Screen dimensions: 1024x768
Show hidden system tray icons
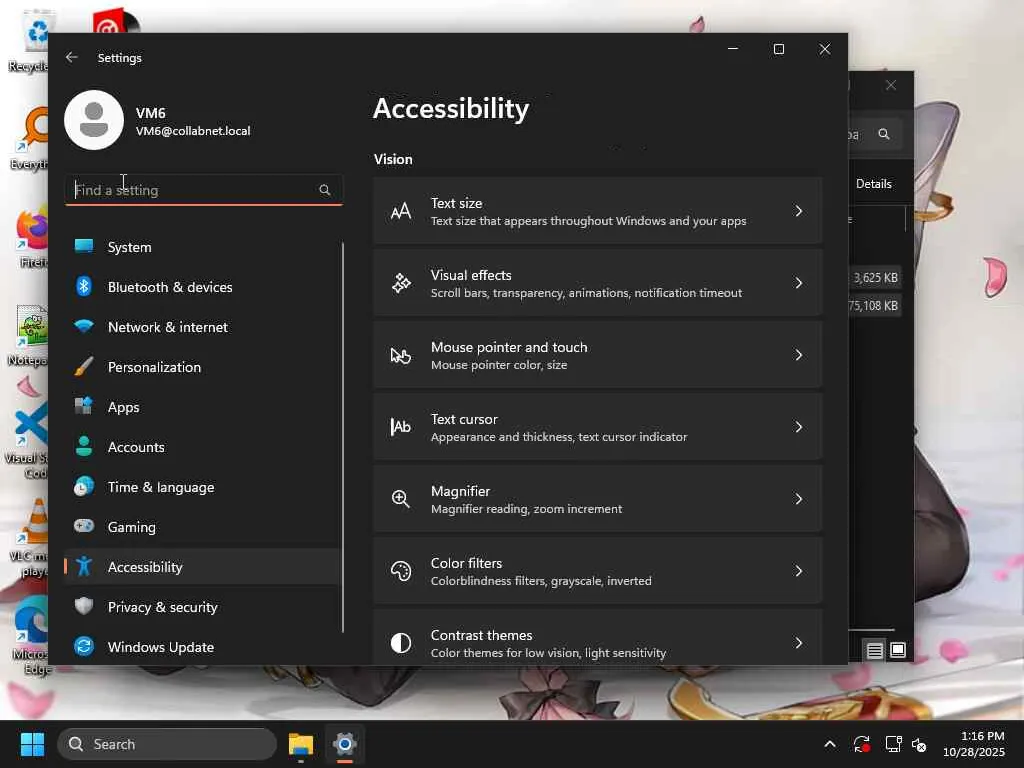point(829,744)
